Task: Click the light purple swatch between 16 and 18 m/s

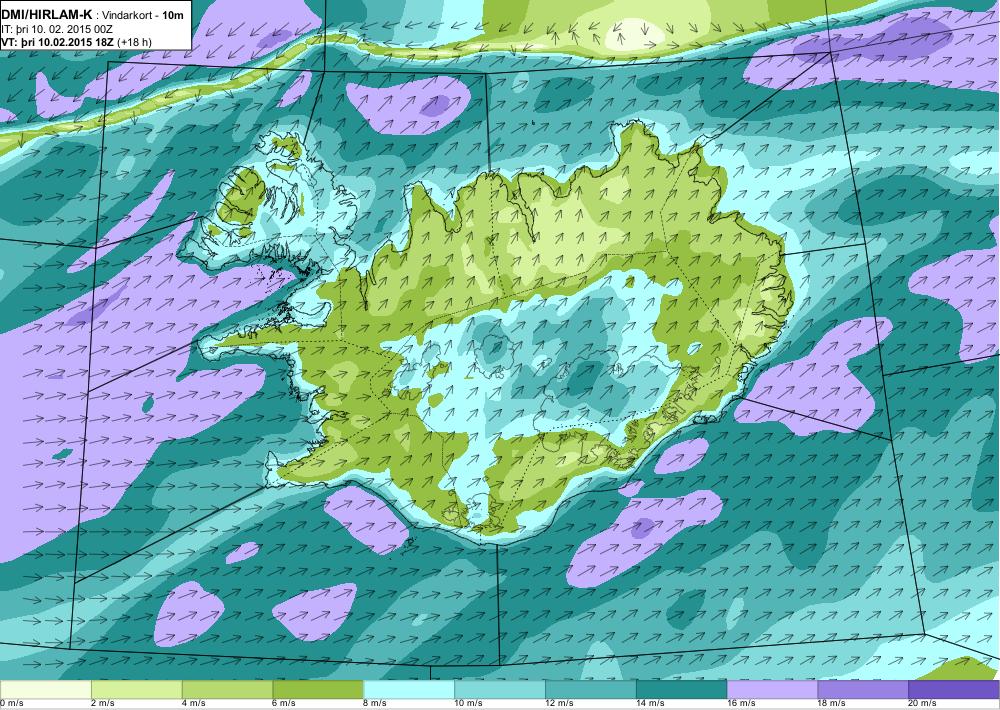Action: pyautogui.click(x=772, y=689)
